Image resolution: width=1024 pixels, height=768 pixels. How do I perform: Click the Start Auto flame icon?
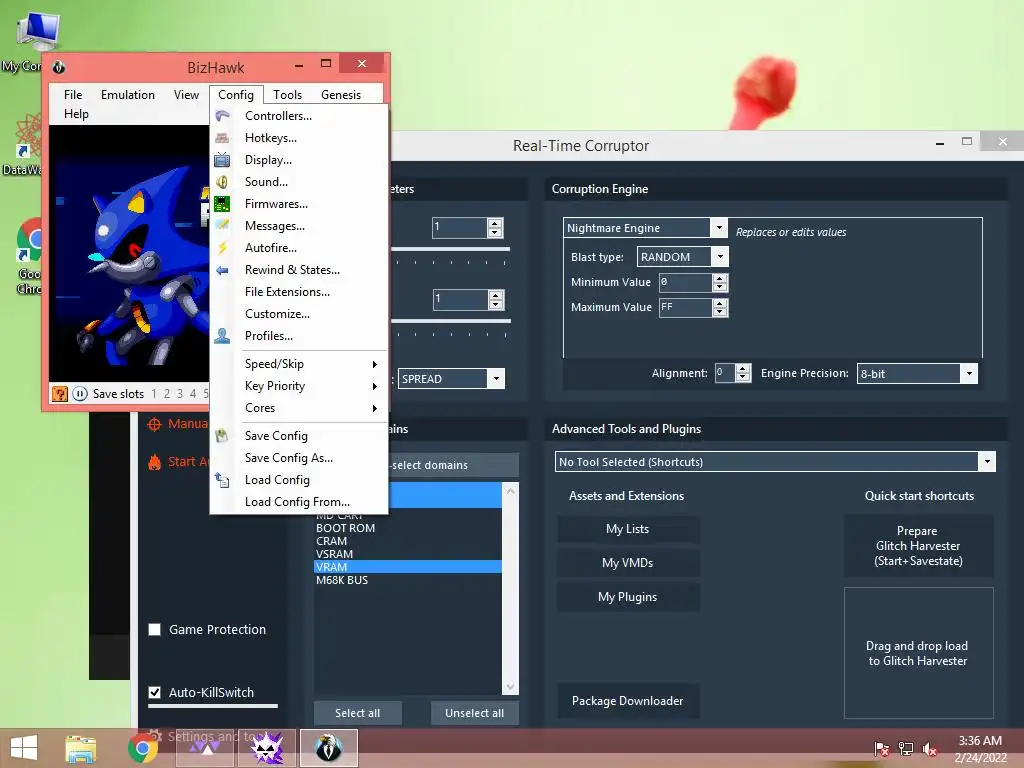154,462
